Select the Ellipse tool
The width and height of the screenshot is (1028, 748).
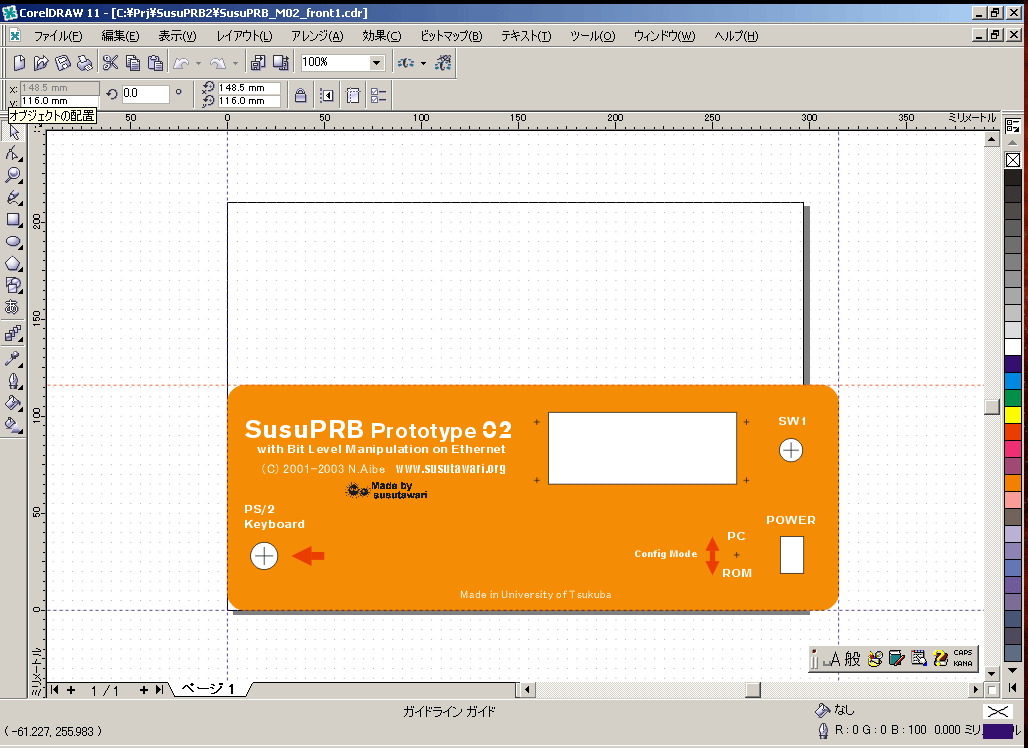click(x=13, y=242)
